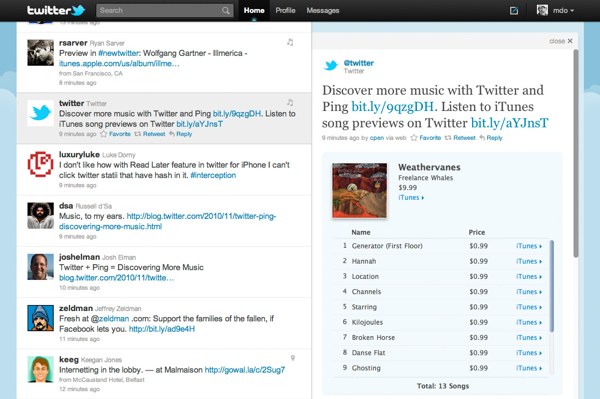Open iTunes link for Generator (First Floor)

click(529, 246)
